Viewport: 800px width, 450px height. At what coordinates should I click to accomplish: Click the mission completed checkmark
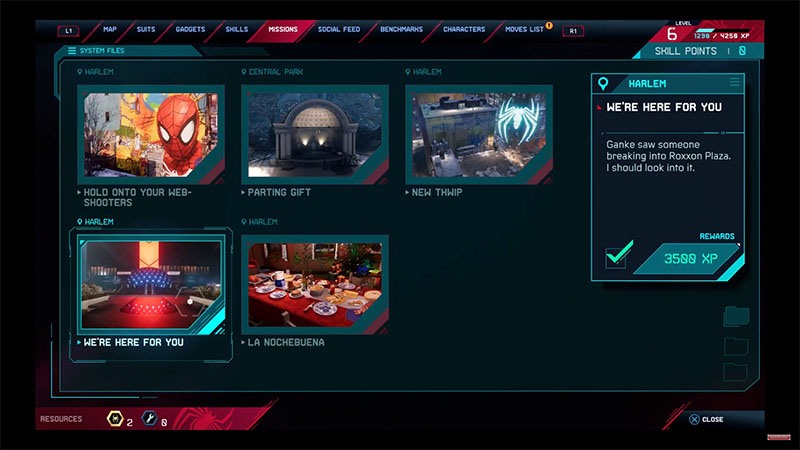click(x=618, y=254)
